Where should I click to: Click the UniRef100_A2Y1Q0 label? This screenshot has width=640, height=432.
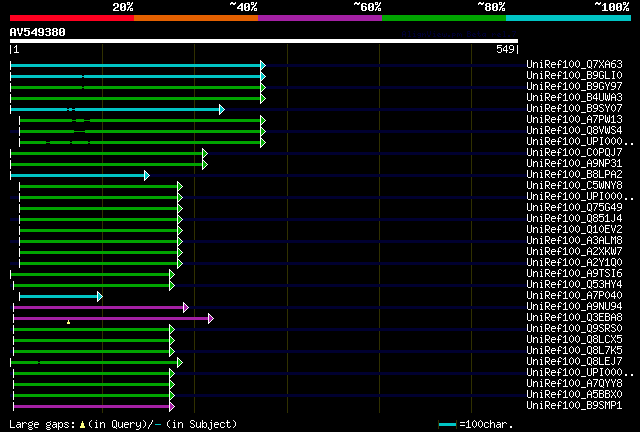tap(574, 263)
